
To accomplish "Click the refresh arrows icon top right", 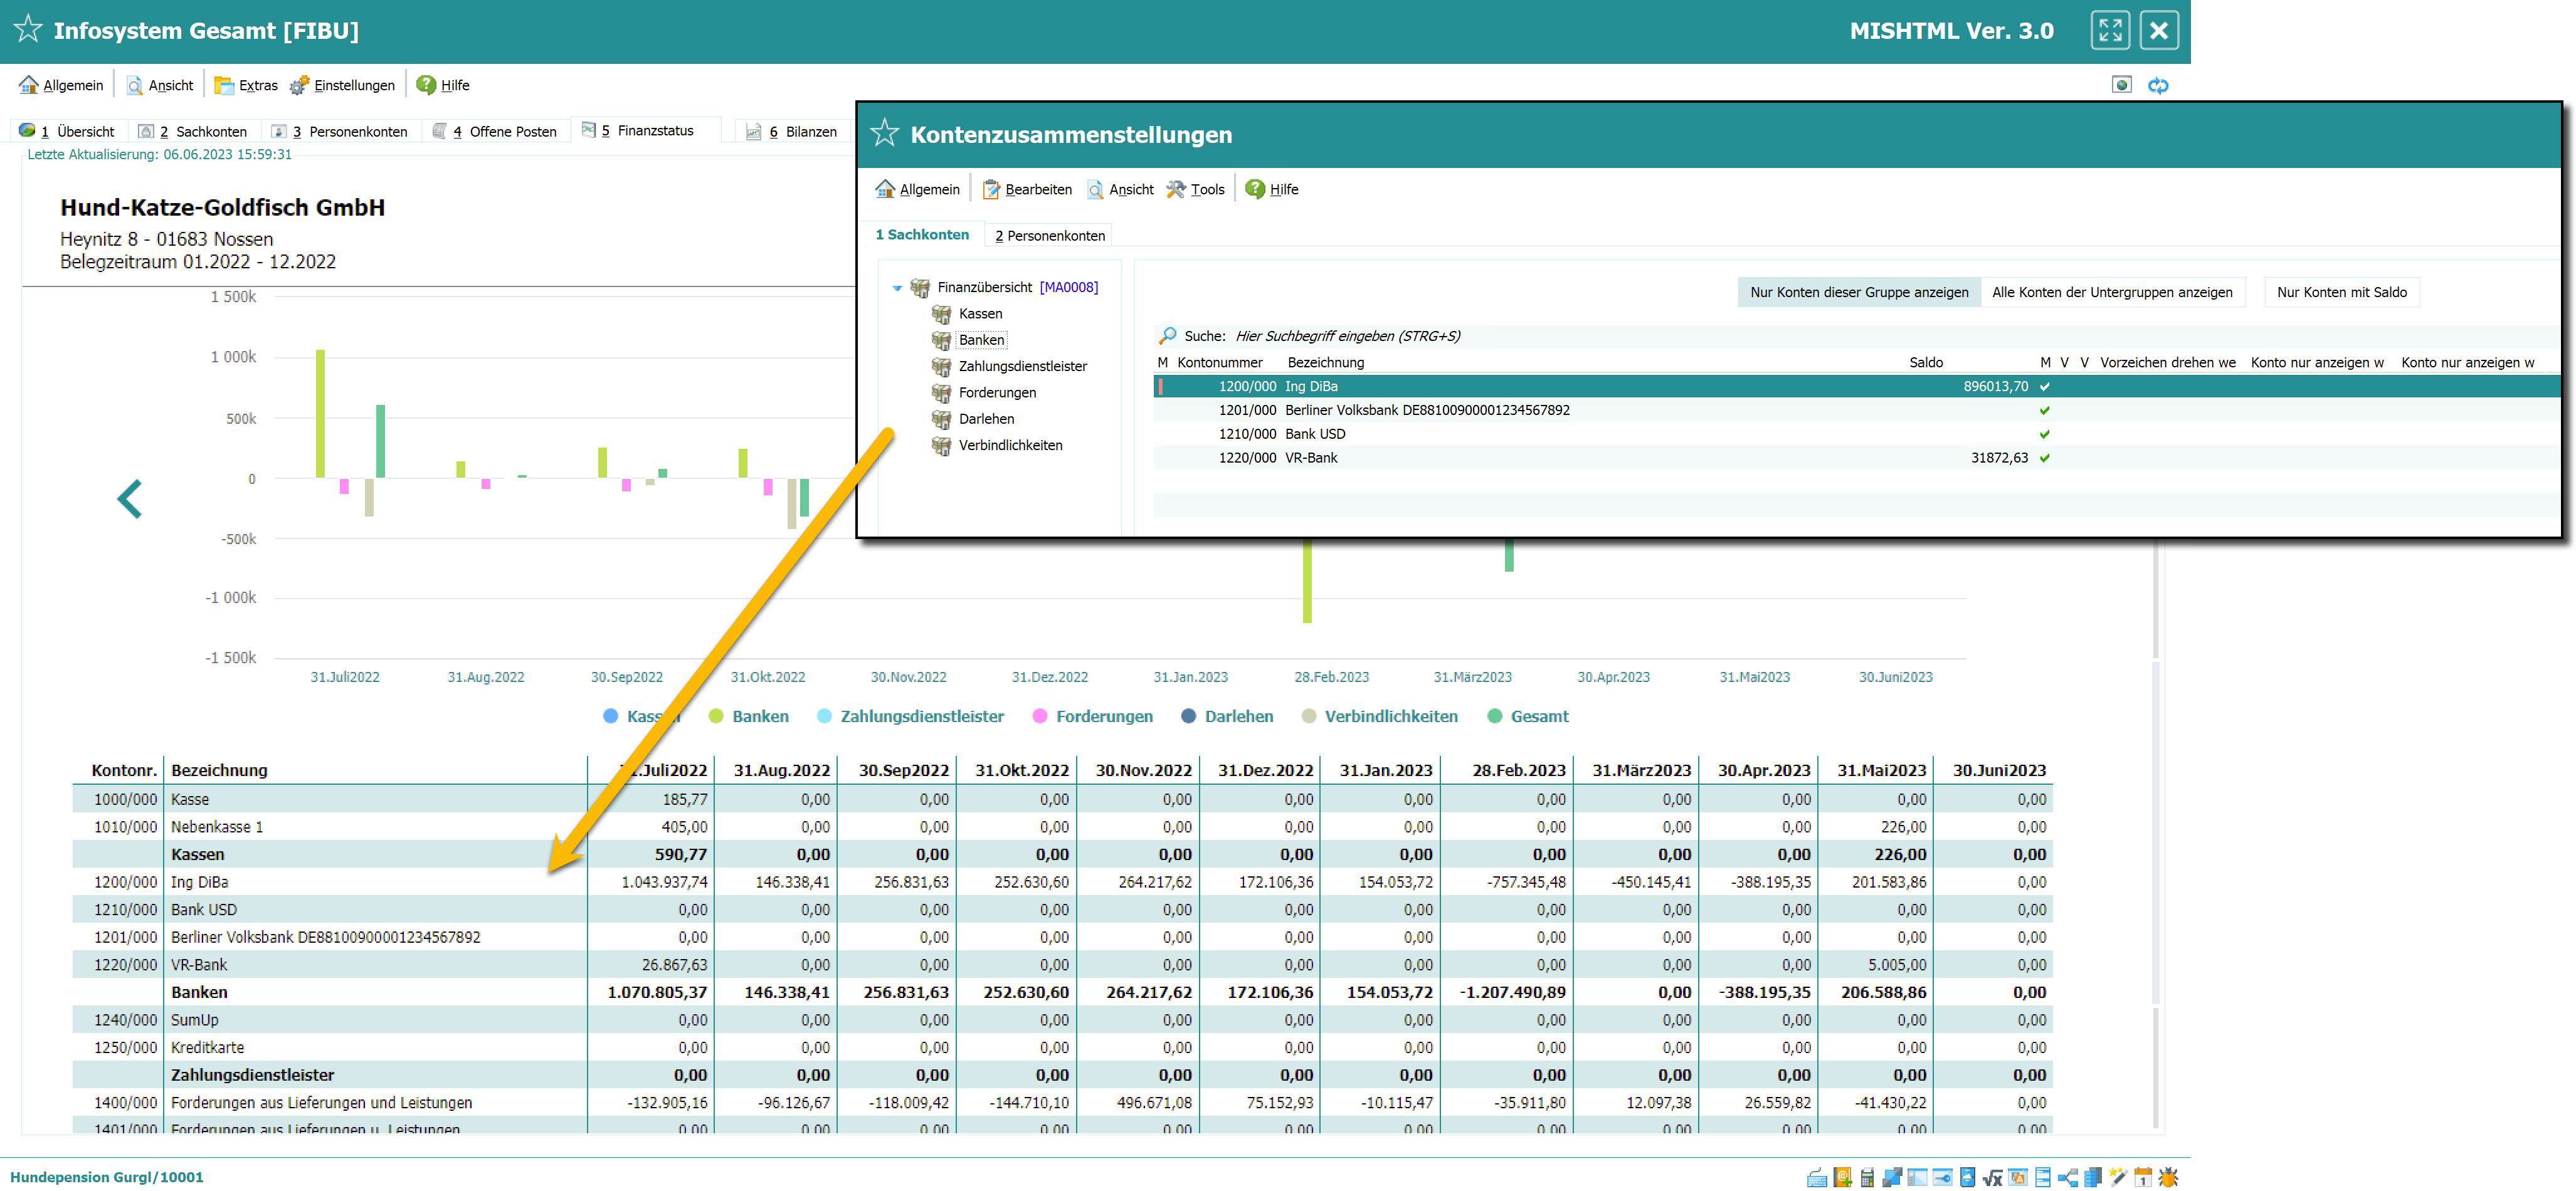I will click(2158, 85).
